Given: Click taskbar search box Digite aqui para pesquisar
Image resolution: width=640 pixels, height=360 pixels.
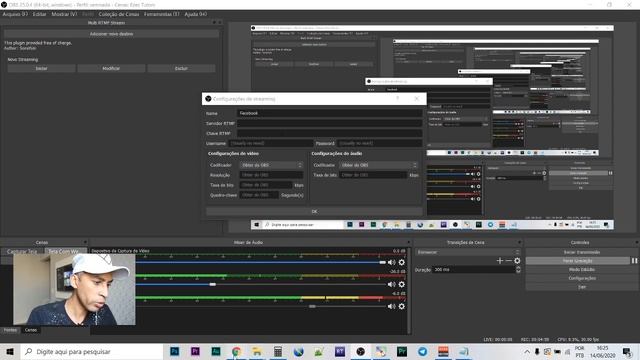Looking at the screenshot, I should 91,351.
